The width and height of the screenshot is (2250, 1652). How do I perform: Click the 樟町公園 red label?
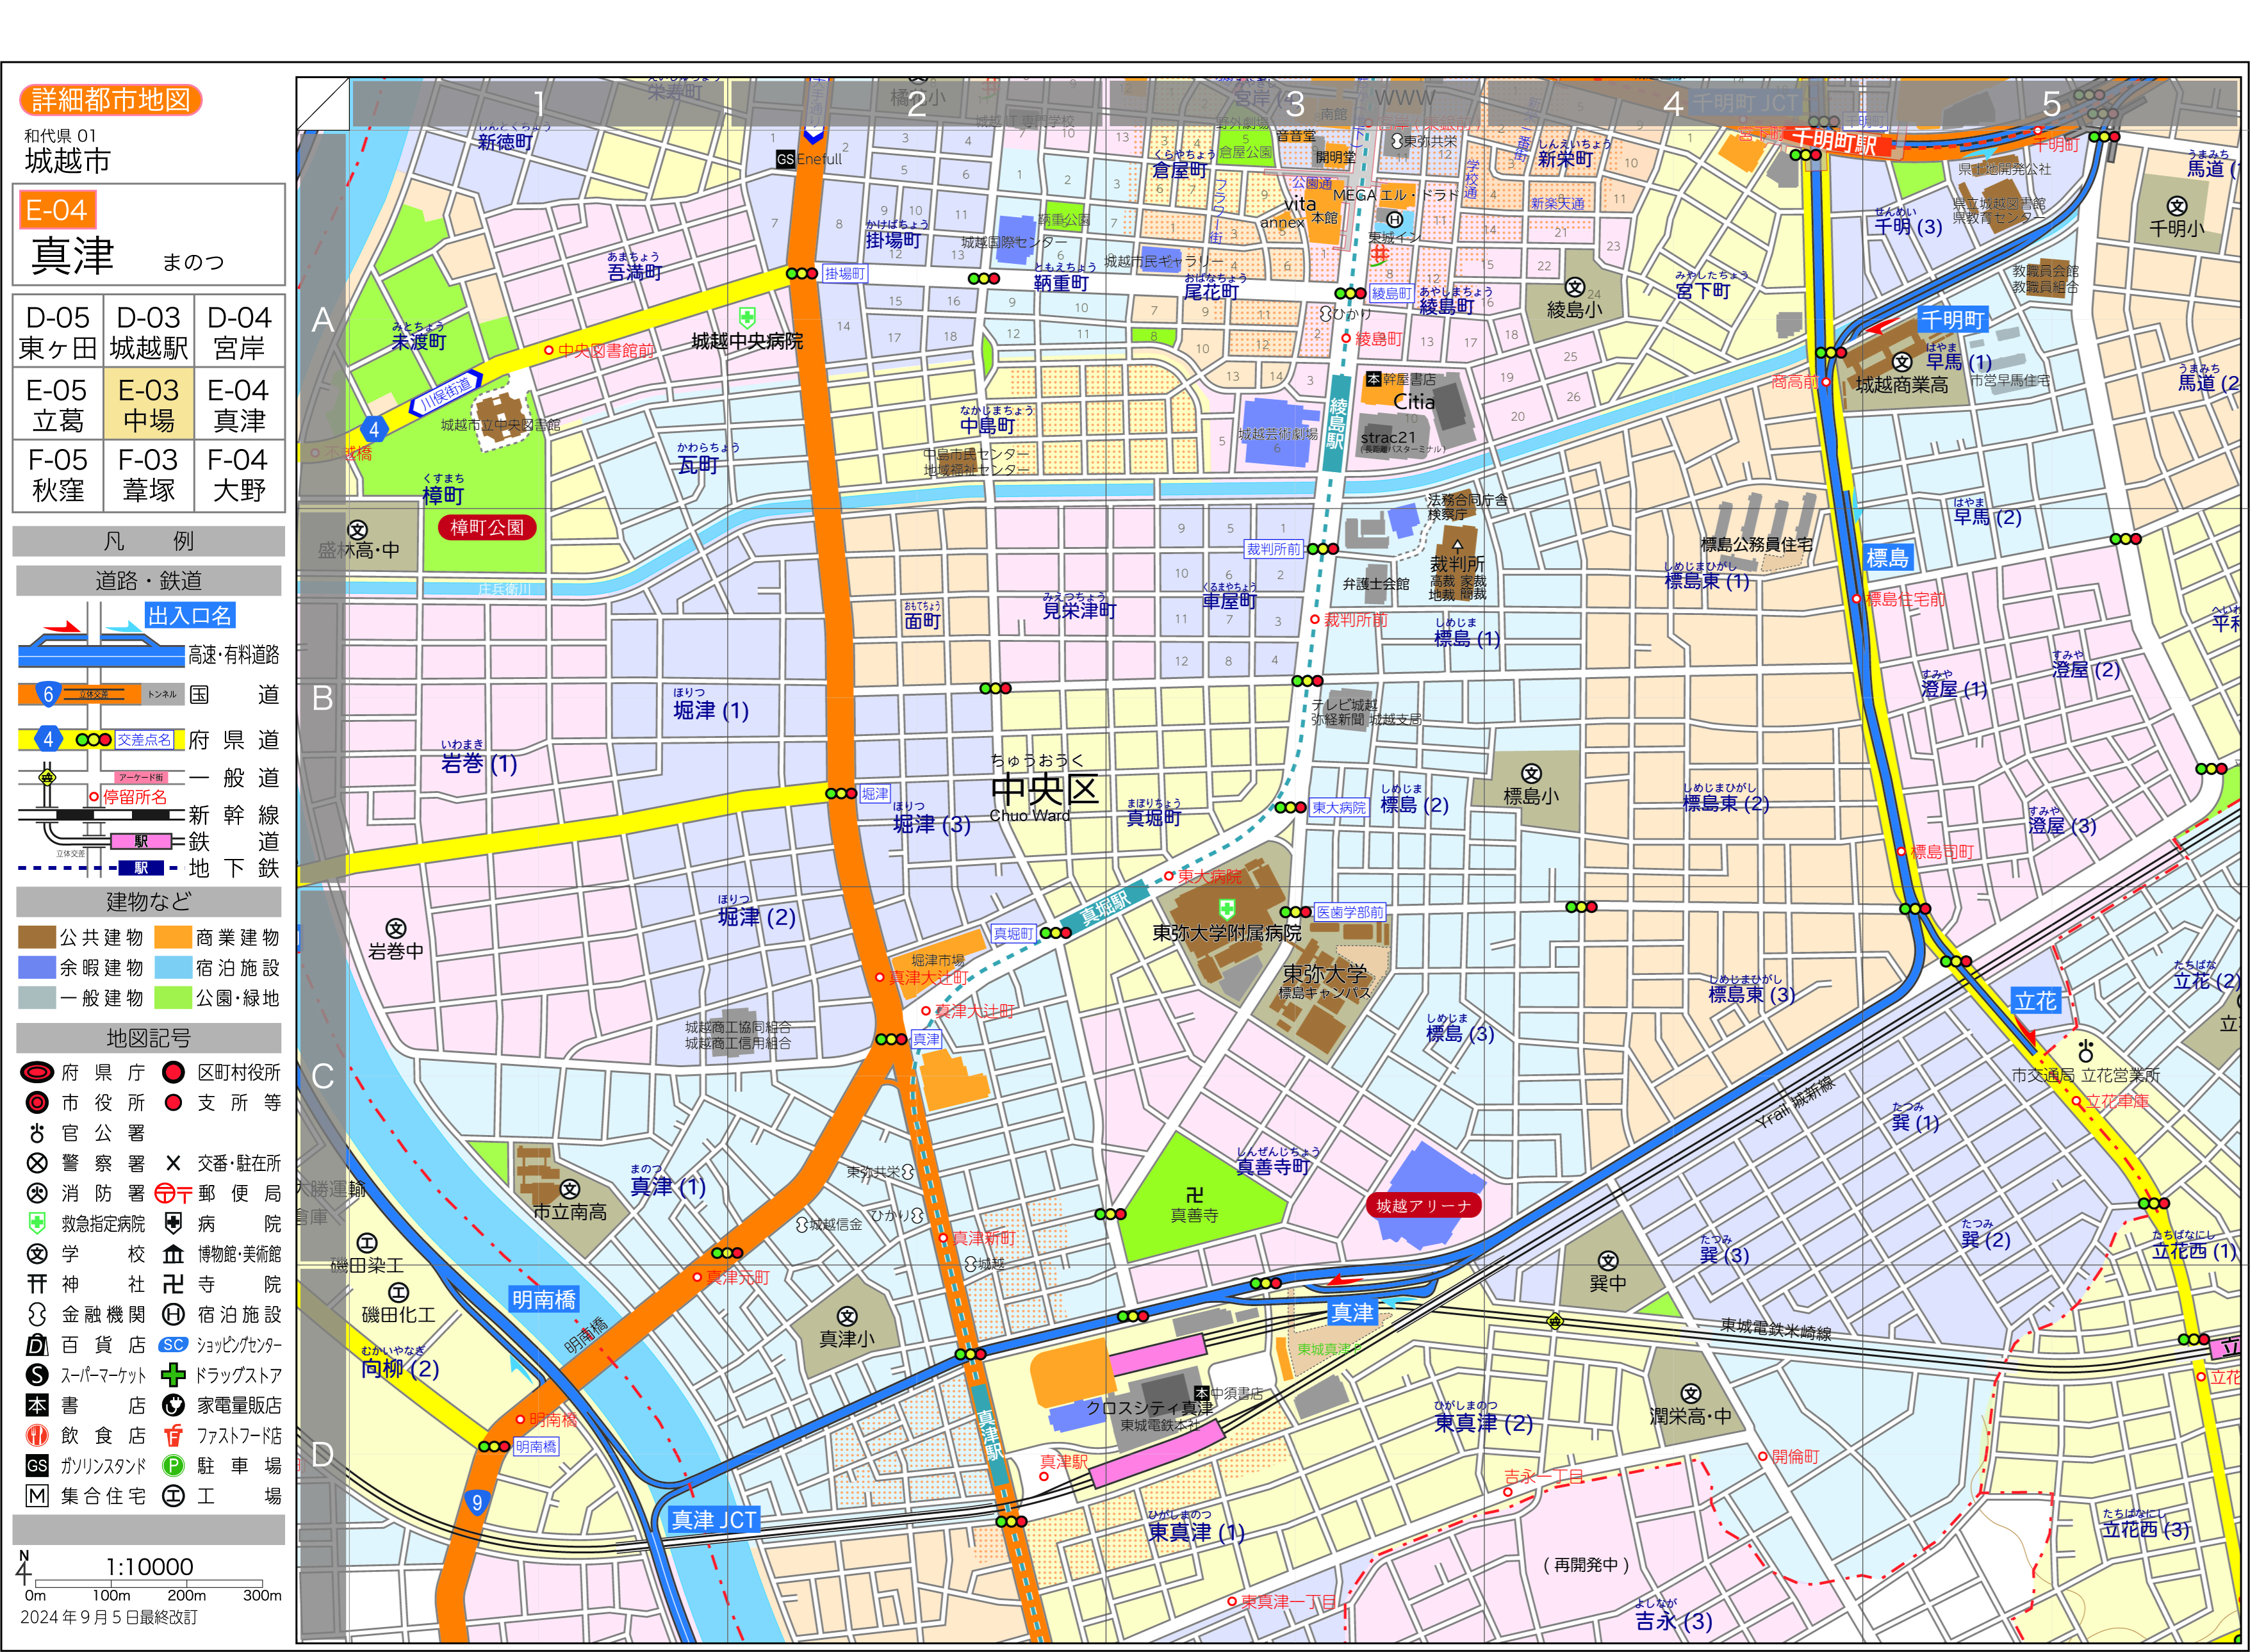click(x=487, y=527)
